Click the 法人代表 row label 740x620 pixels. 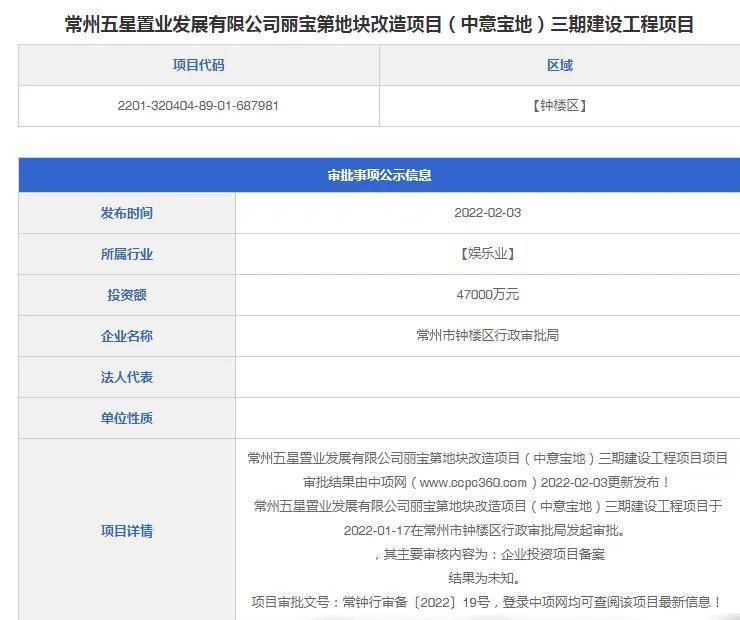(x=126, y=377)
